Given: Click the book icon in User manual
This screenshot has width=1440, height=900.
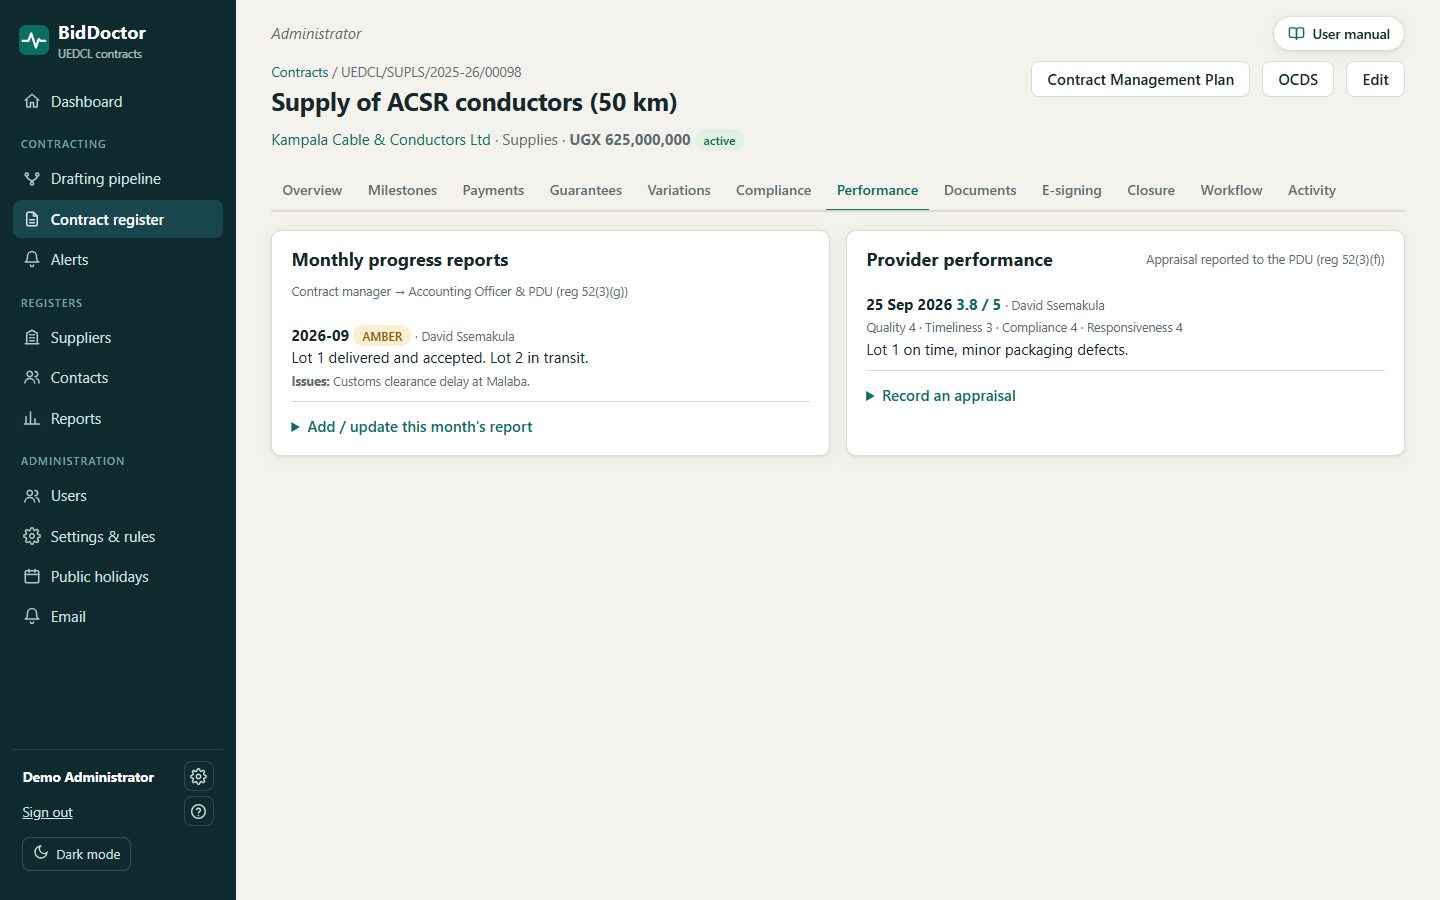Looking at the screenshot, I should [1296, 34].
